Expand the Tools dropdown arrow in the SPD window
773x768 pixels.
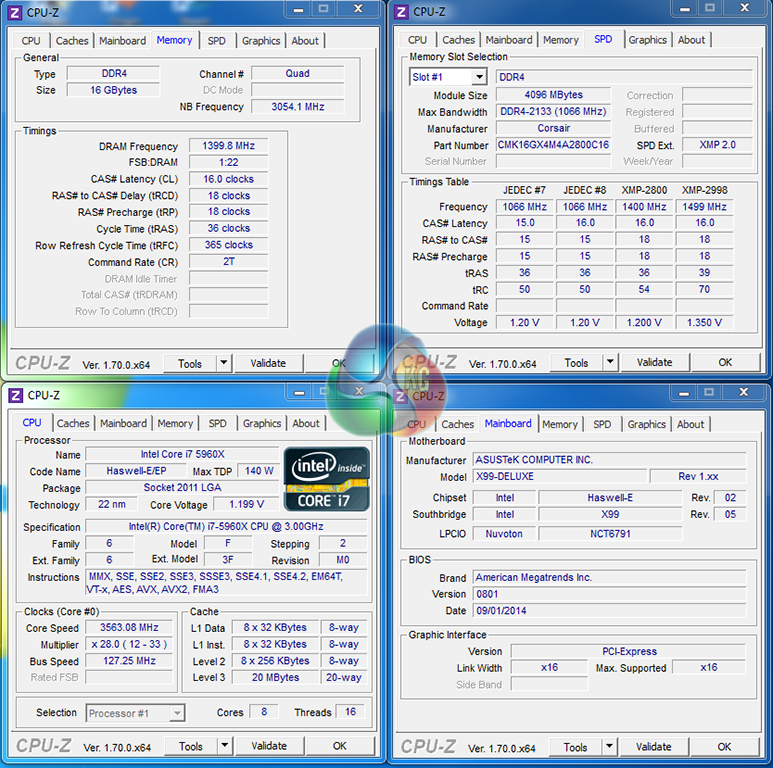coord(610,363)
